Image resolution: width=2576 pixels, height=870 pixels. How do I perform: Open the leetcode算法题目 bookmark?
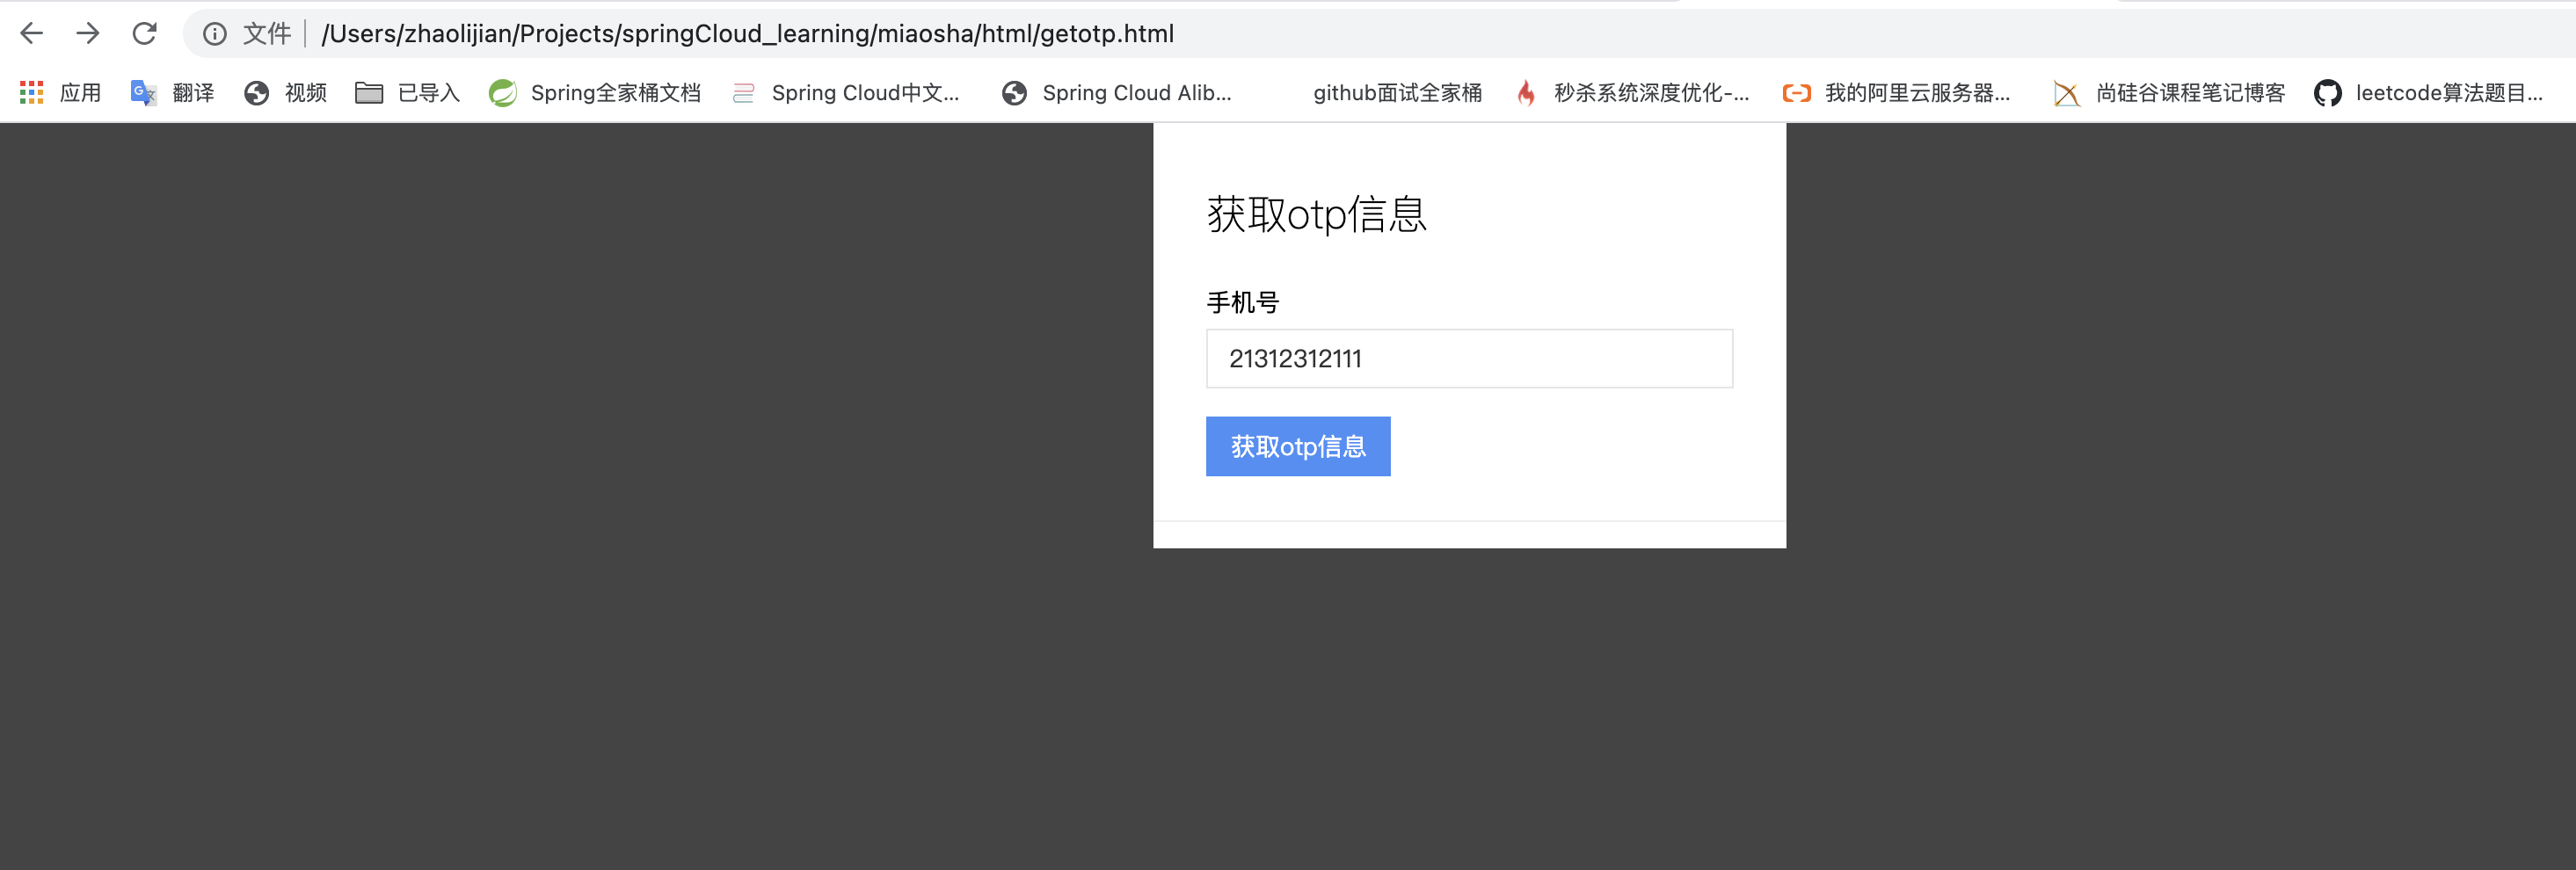(2428, 93)
